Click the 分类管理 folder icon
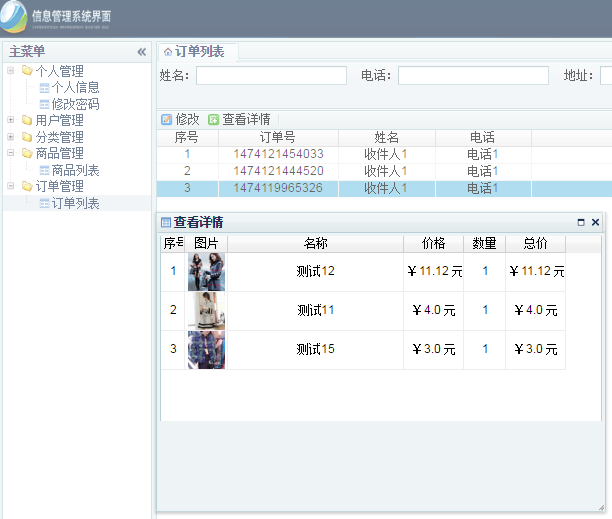This screenshot has width=612, height=519. [x=27, y=137]
